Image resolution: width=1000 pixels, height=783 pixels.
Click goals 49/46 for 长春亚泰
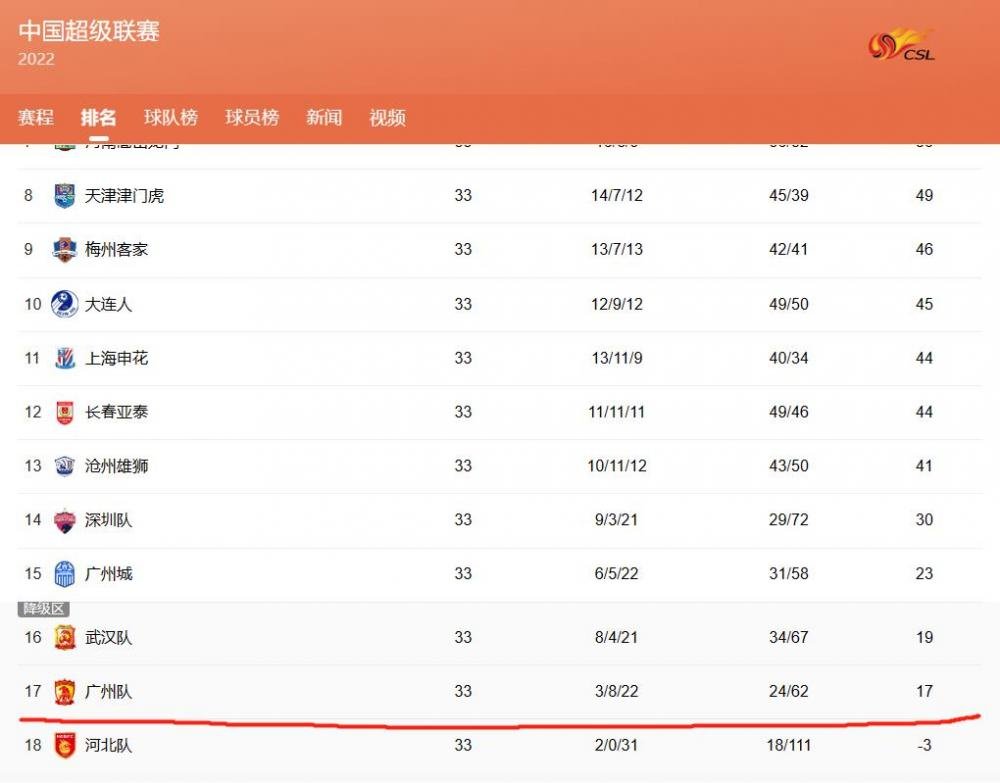click(789, 412)
